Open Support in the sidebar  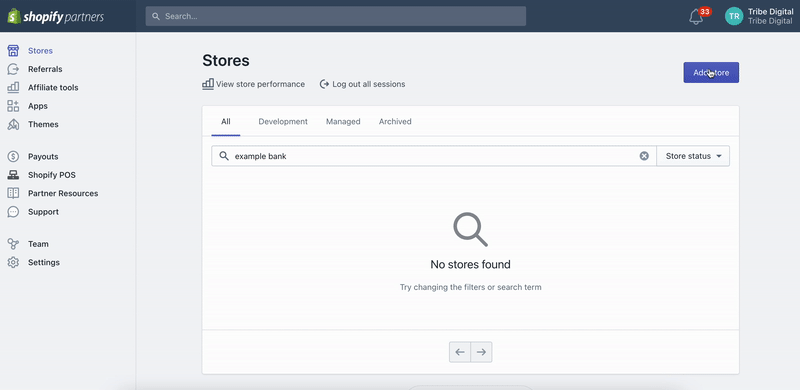click(x=43, y=211)
